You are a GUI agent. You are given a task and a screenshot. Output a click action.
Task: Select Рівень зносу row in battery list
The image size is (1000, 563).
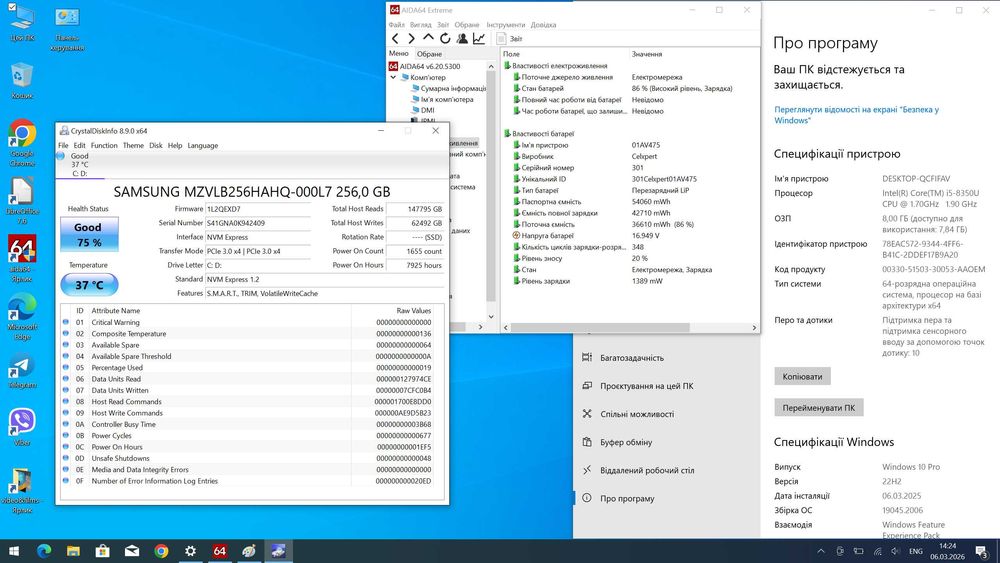point(630,258)
